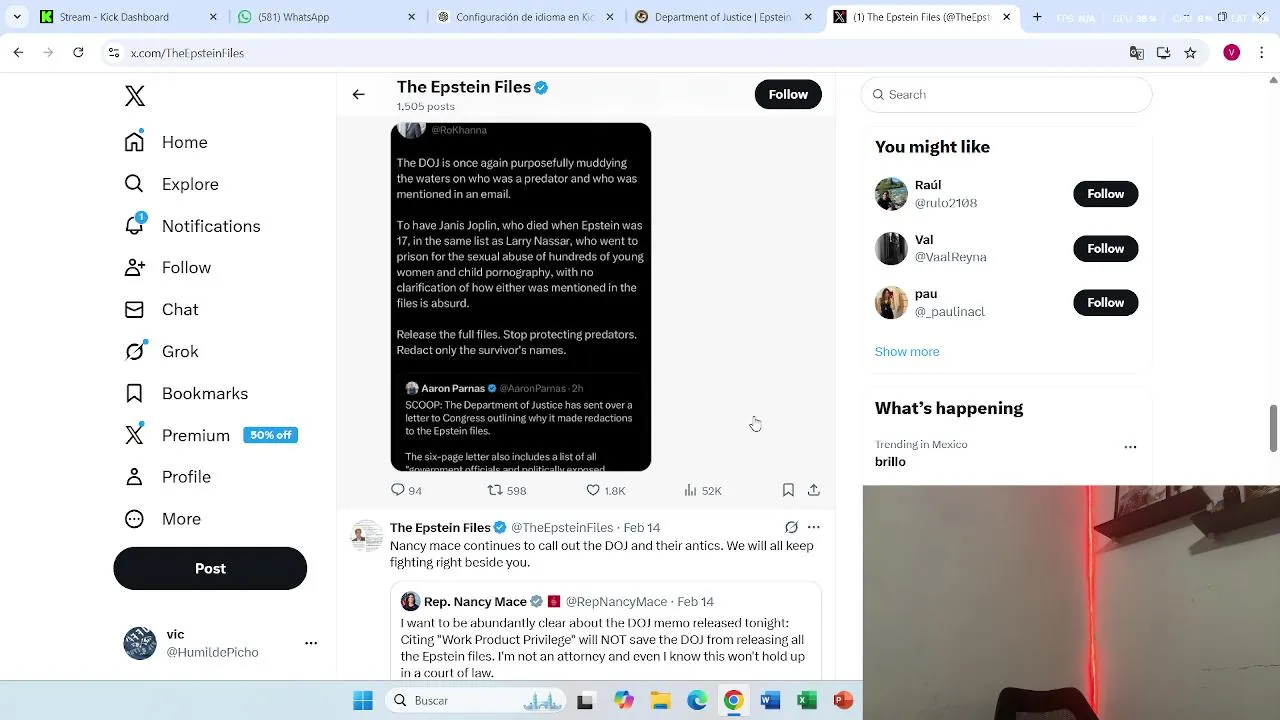This screenshot has height=720, width=1280.
Task: Open the reply icon showing 94 comments
Action: click(x=406, y=490)
